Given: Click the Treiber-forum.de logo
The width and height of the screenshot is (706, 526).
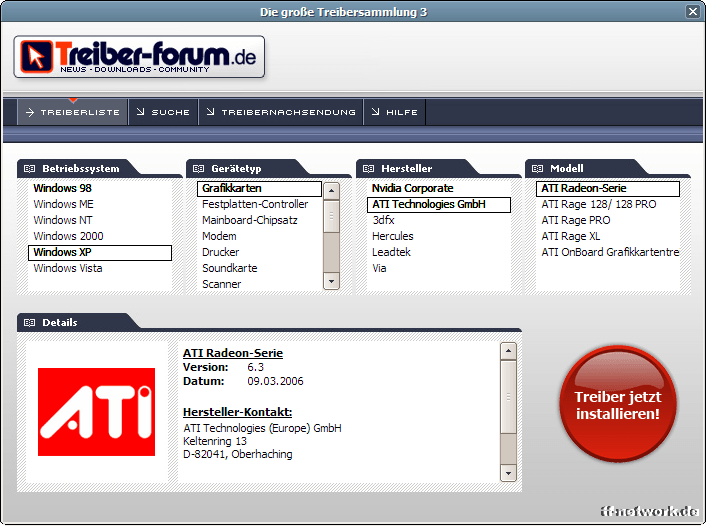Looking at the screenshot, I should tap(139, 57).
